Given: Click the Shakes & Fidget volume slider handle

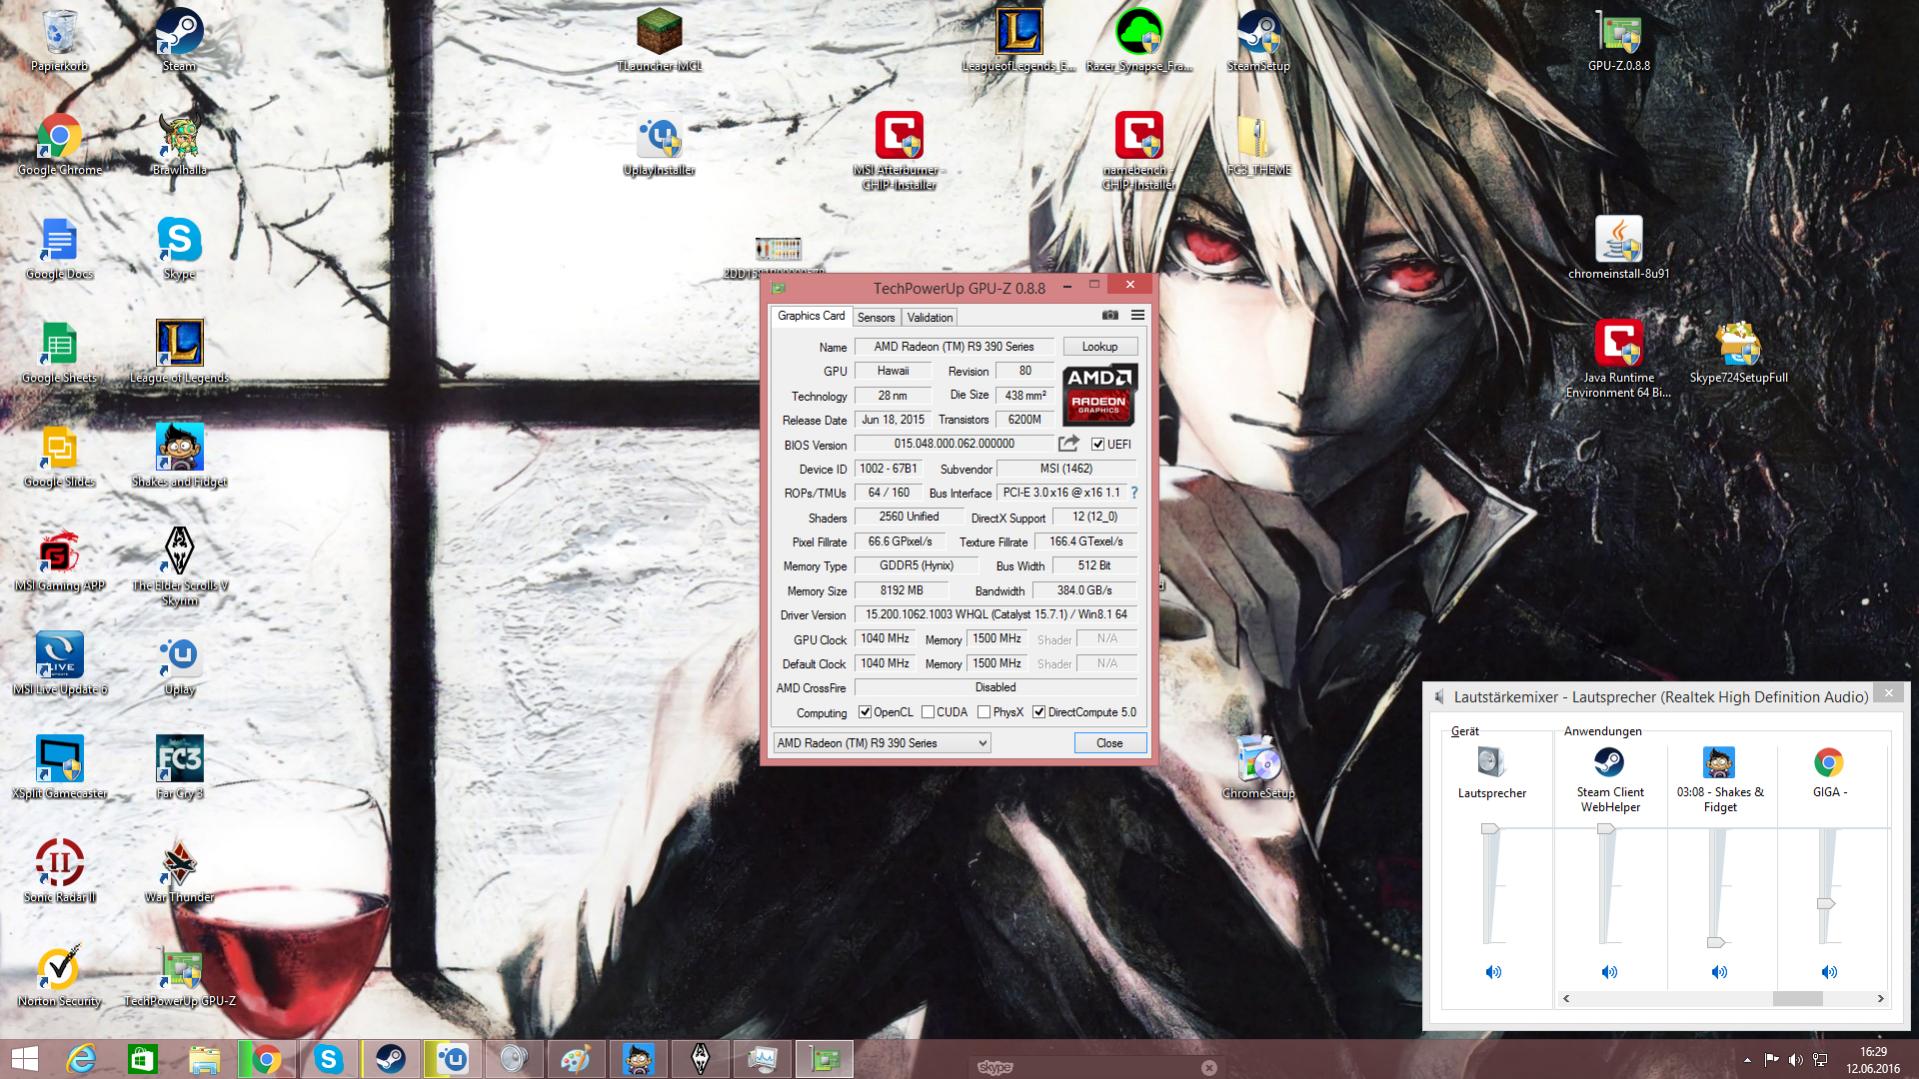Looking at the screenshot, I should [x=1716, y=942].
